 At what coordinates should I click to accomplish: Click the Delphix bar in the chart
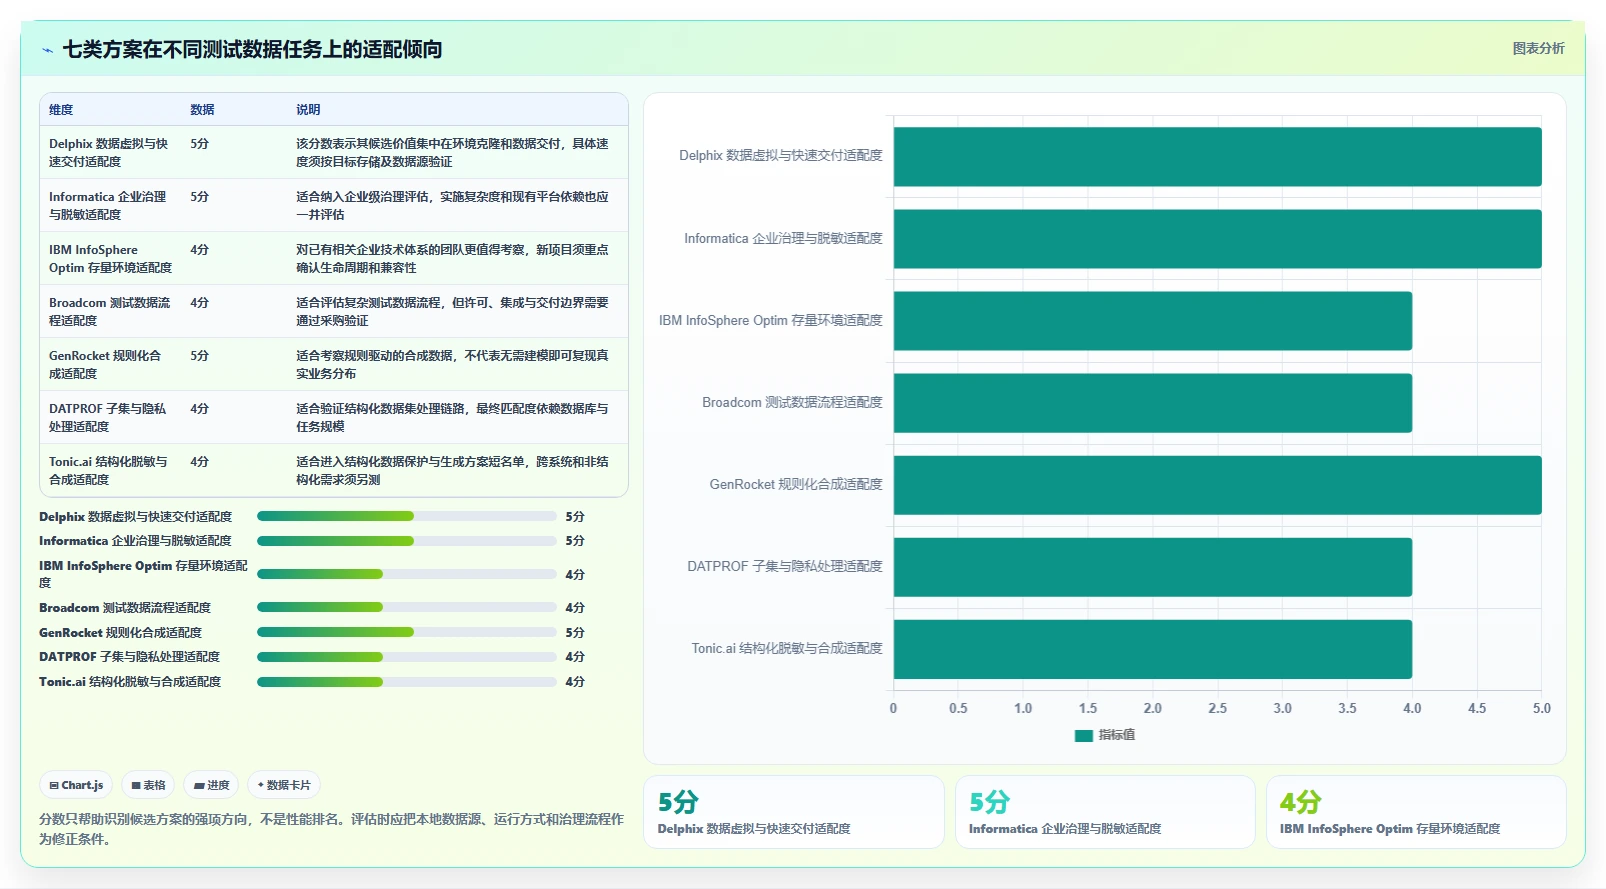[1217, 157]
